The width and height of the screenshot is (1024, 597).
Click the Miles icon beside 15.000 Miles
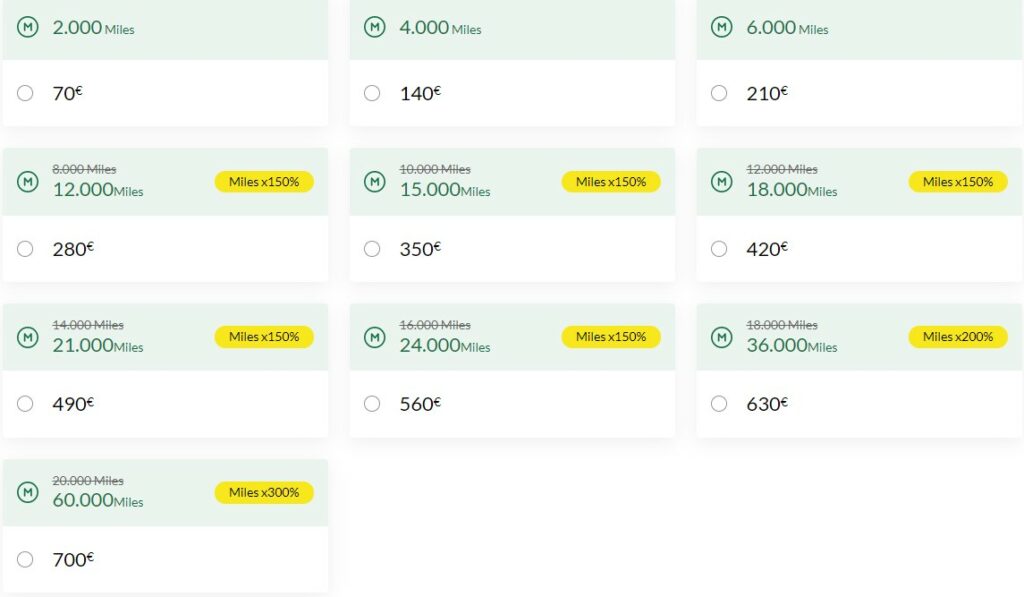(x=374, y=182)
